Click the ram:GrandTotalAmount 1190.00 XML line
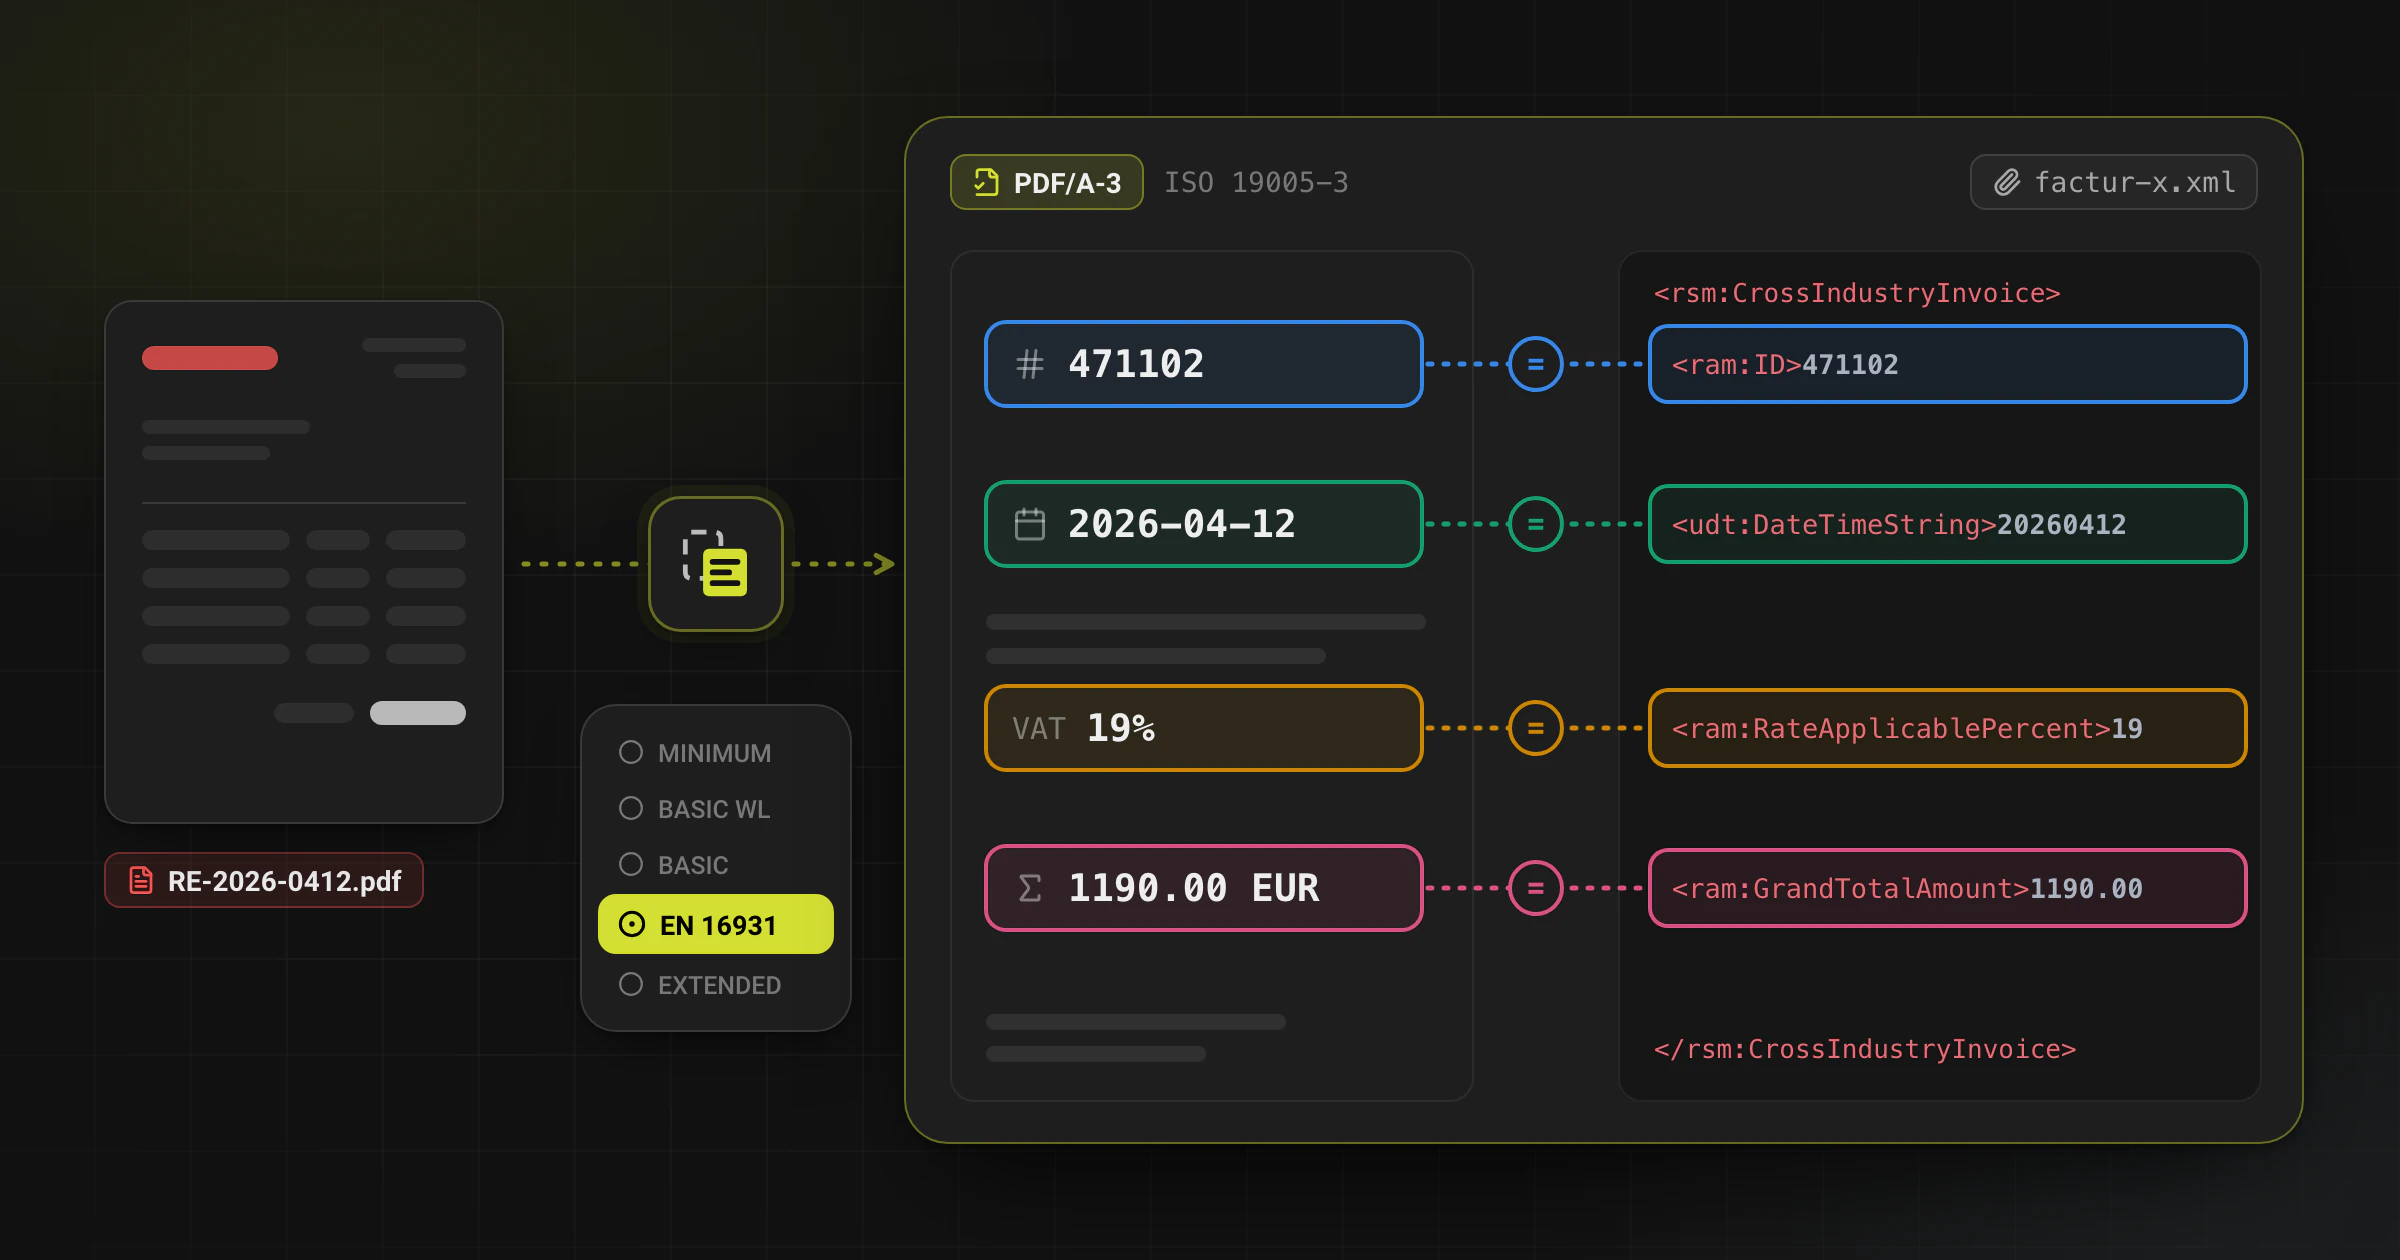Viewport: 2400px width, 1260px height. coord(1948,888)
